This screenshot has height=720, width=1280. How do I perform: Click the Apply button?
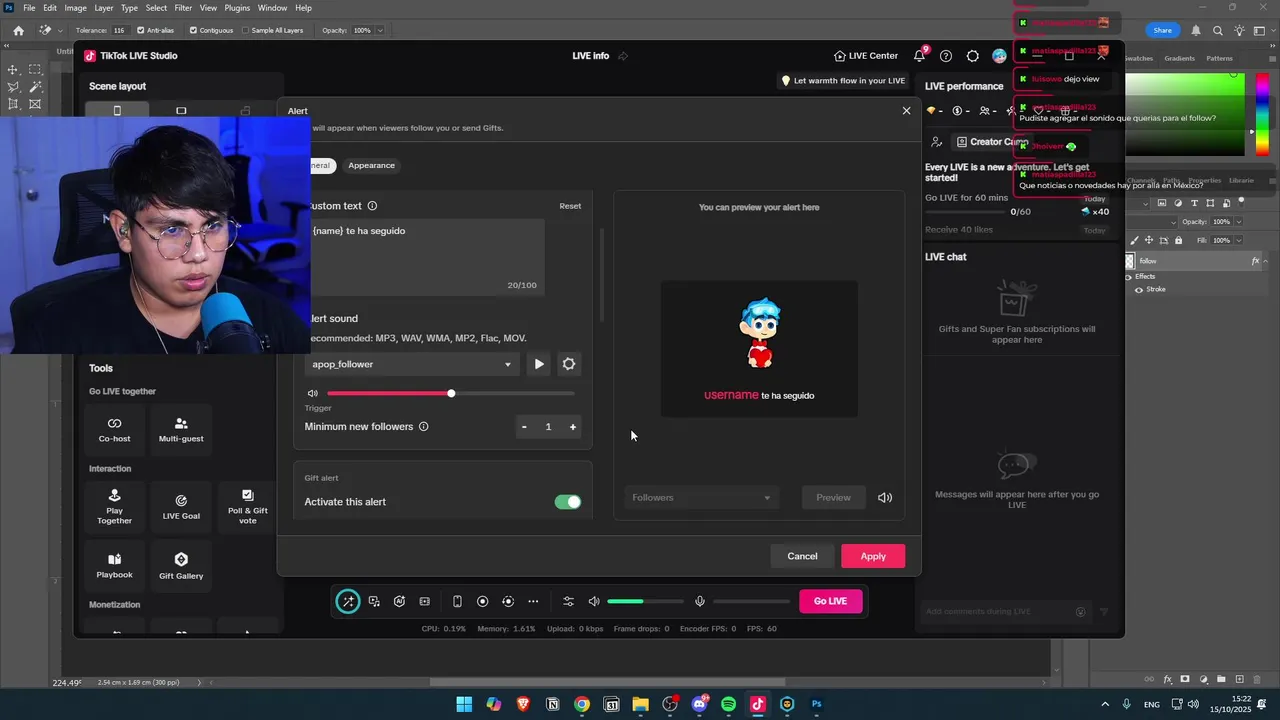873,556
